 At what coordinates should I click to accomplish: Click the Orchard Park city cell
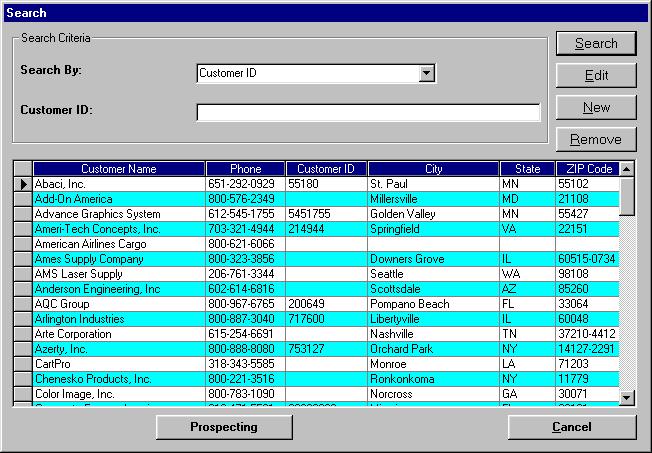[x=433, y=349]
